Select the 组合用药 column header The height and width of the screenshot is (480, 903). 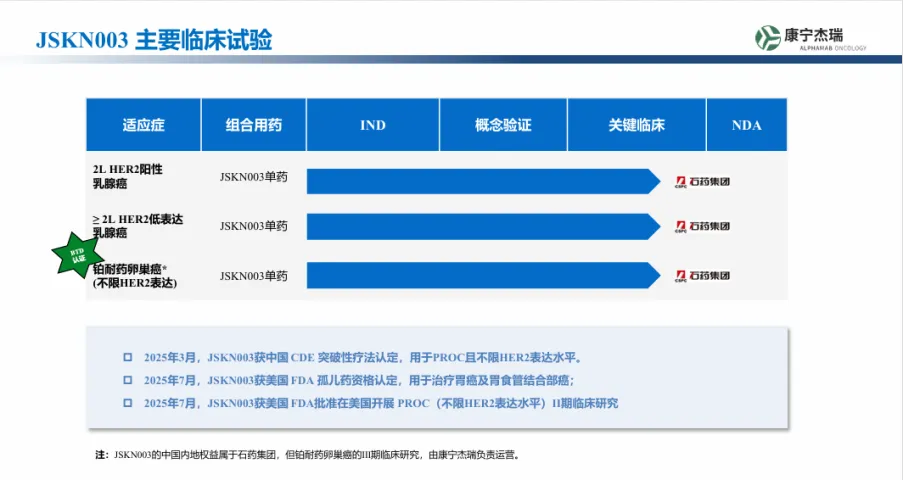tap(254, 125)
